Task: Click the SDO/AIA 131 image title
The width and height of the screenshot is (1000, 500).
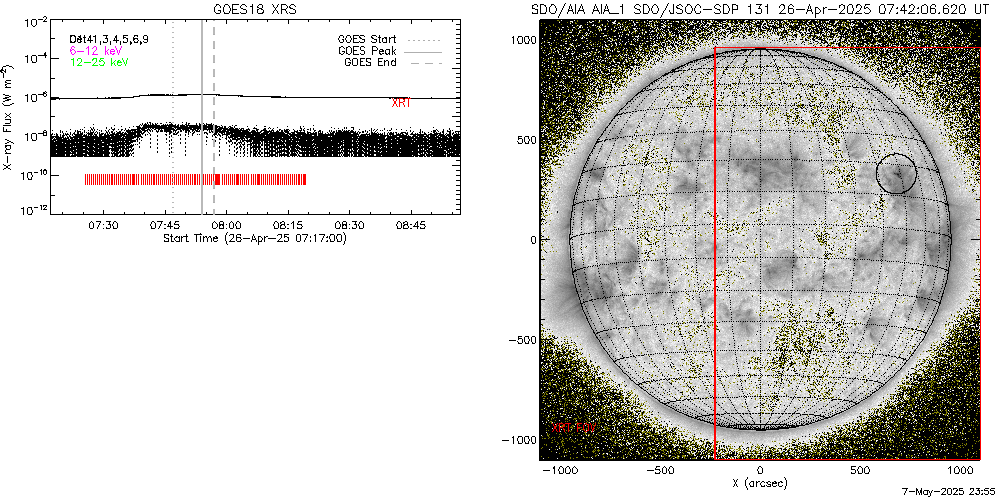Action: [x=760, y=10]
